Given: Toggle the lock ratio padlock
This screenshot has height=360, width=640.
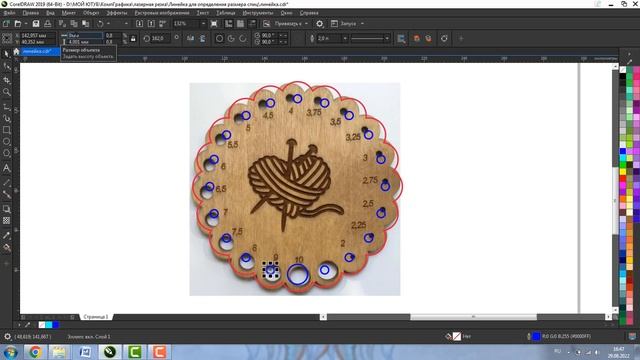Looking at the screenshot, I should pyautogui.click(x=133, y=39).
